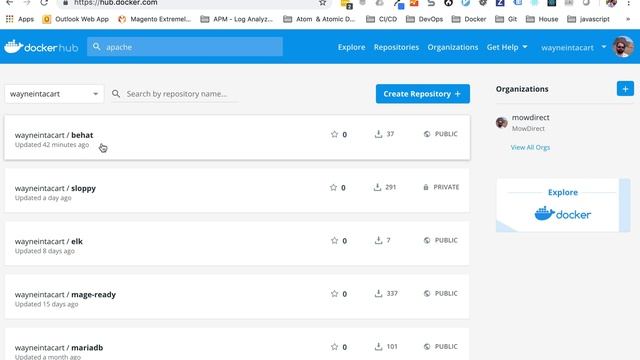
Task: Open the DevOps bookmark folder
Action: pyautogui.click(x=424, y=19)
